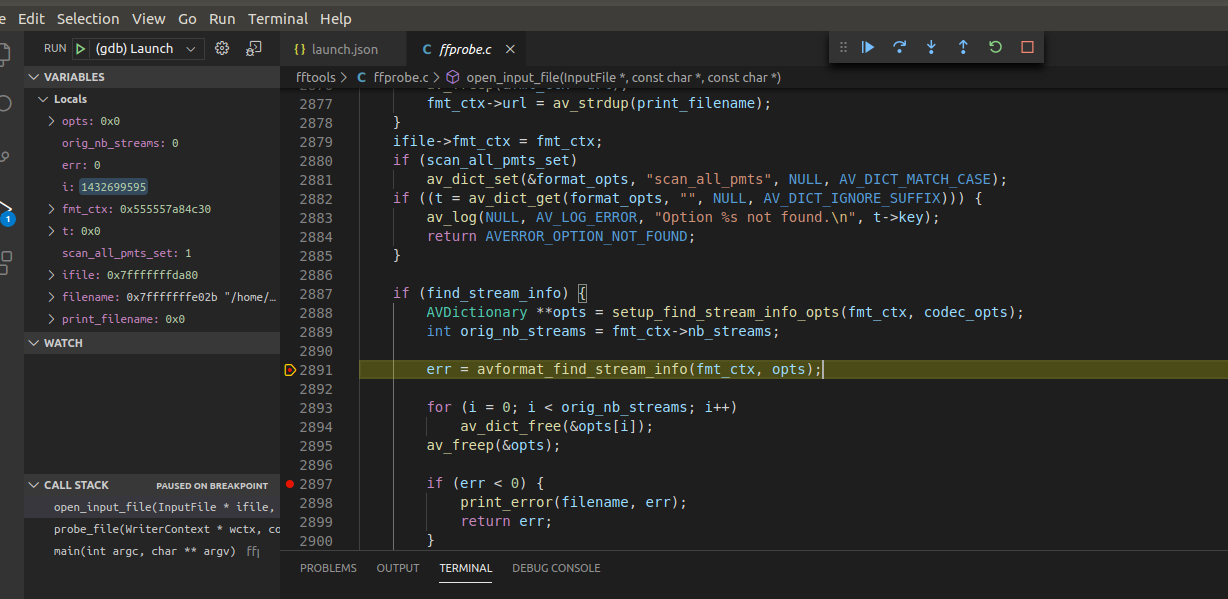This screenshot has height=599, width=1228.
Task: Click line number 2893 in the gutter
Action: tap(316, 408)
